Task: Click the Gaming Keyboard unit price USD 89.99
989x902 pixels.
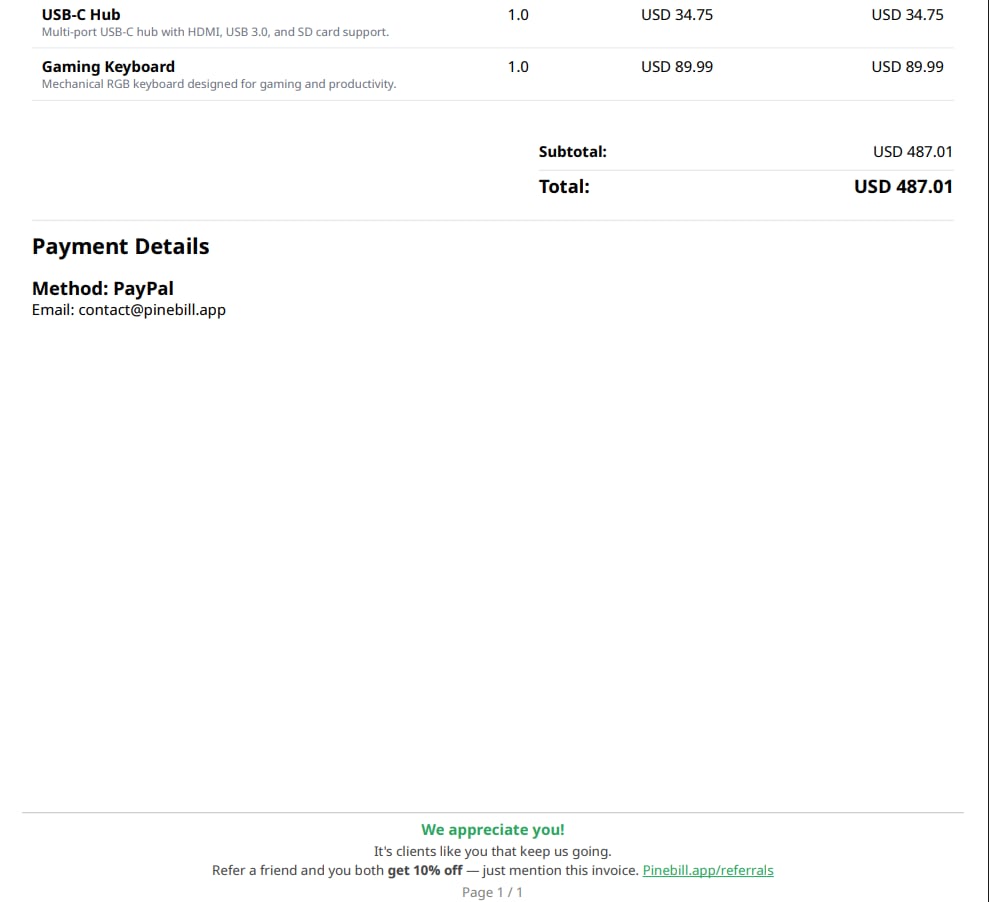Action: (677, 67)
